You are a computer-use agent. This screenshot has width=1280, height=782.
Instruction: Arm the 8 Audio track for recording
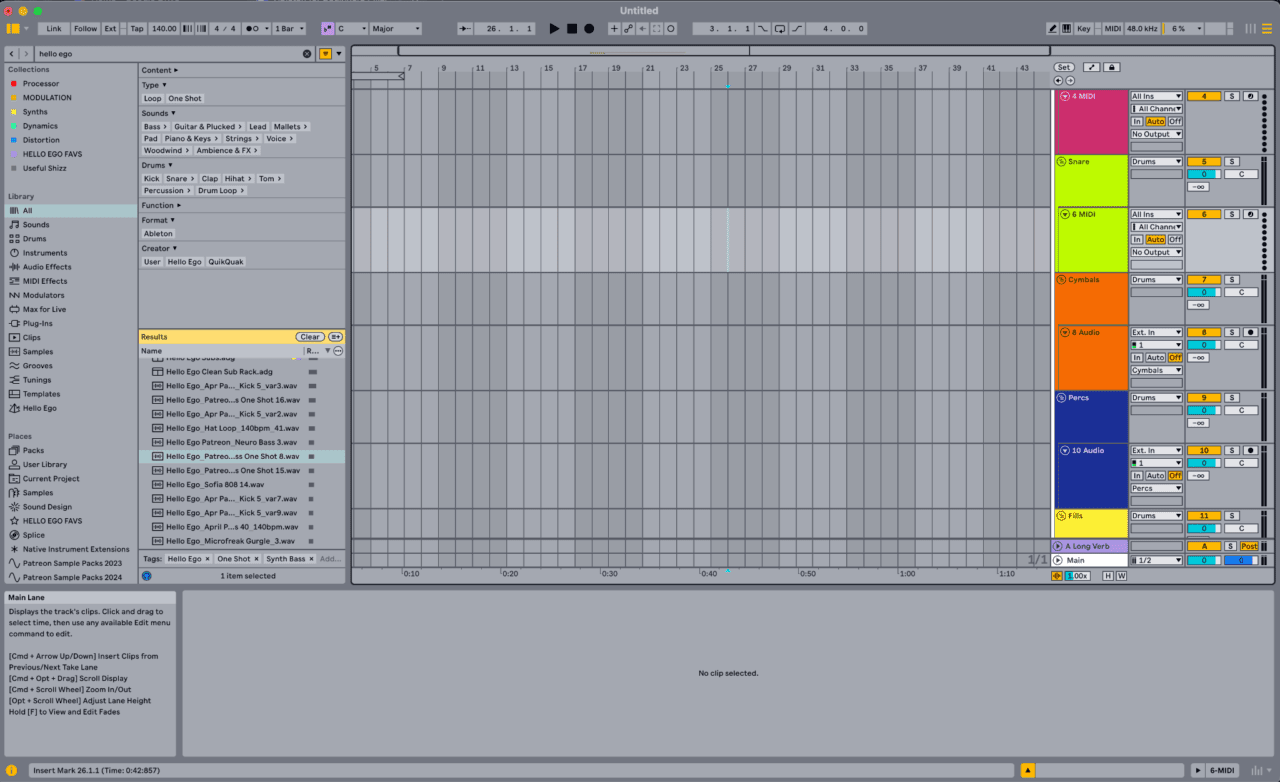pos(1250,332)
